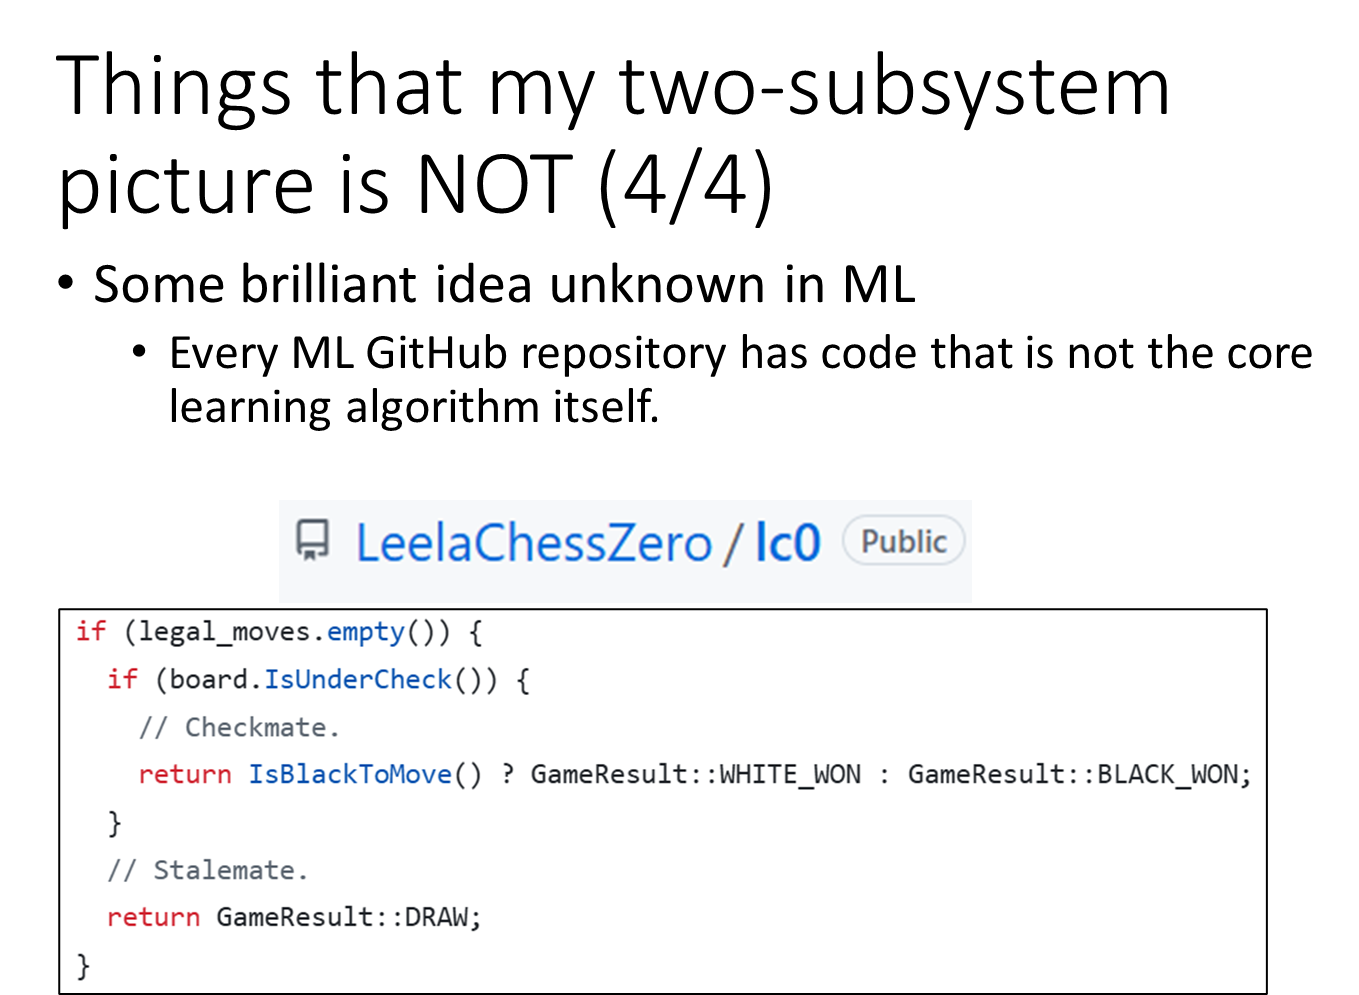
Task: Click the words learning algorithm itself
Action: [x=414, y=407]
